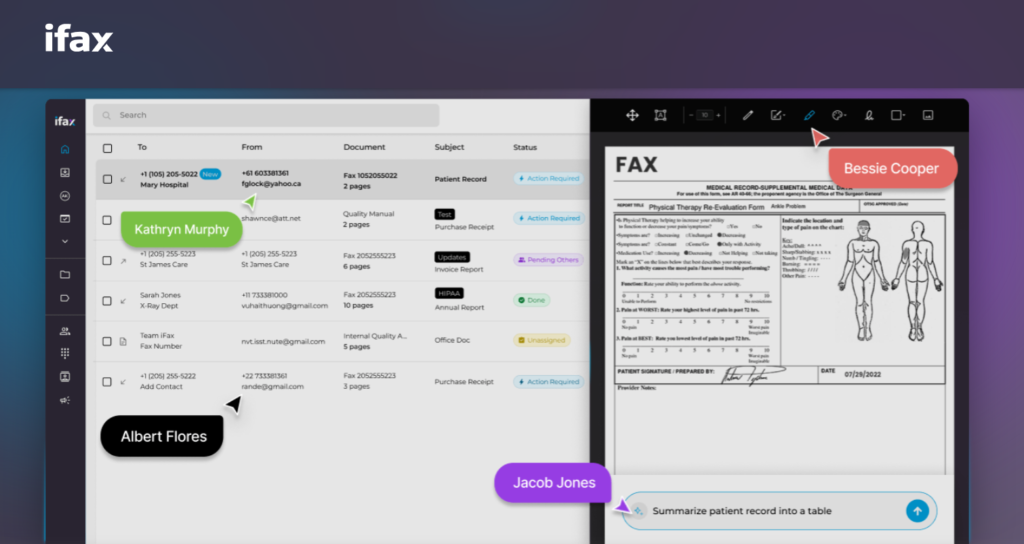Choose the pencil drawing tool

coord(748,115)
